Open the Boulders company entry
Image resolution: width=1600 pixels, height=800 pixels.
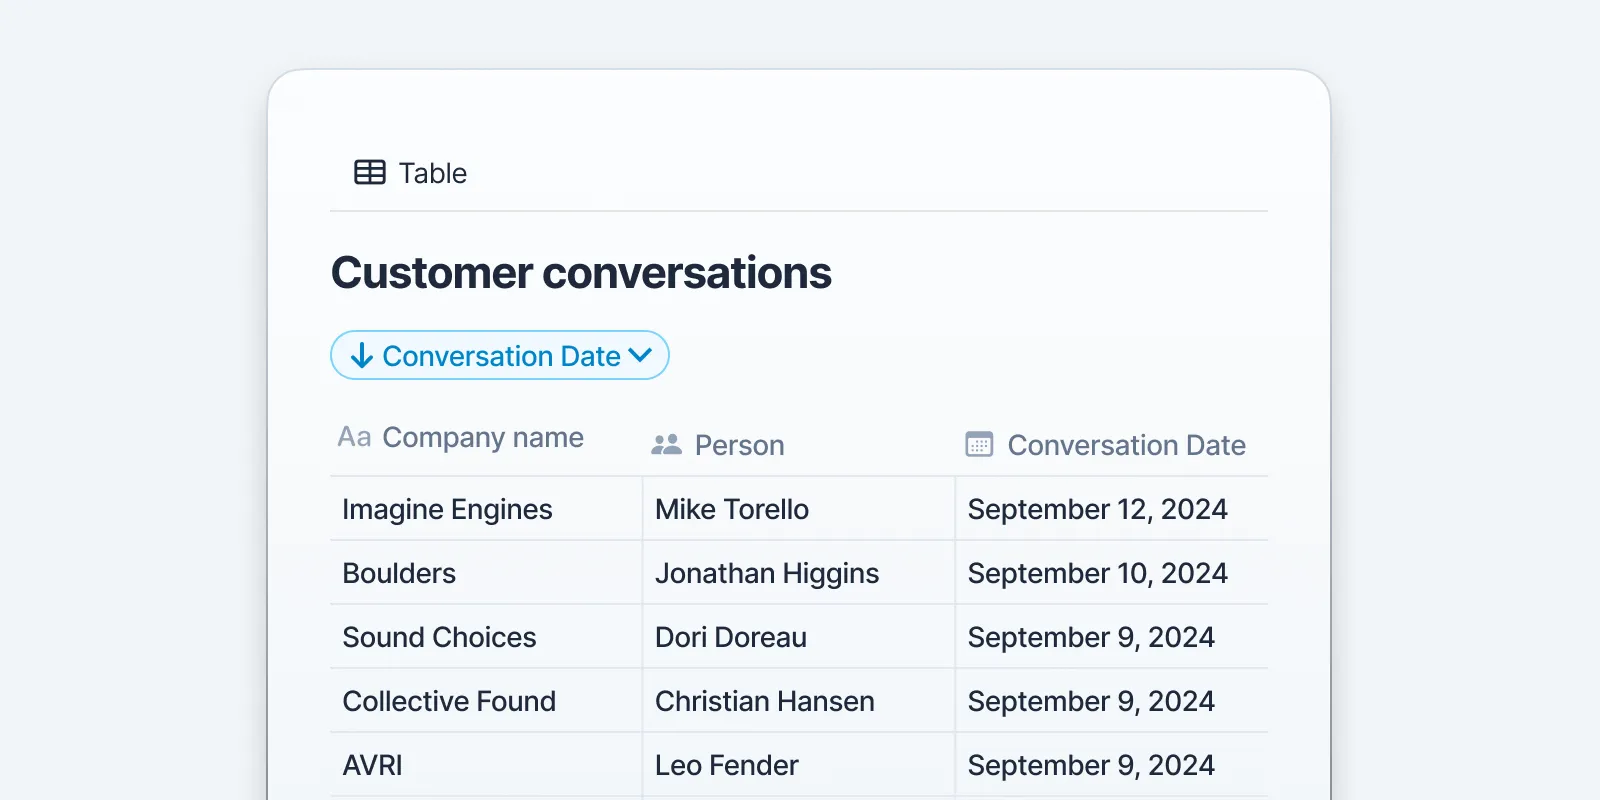(x=399, y=573)
